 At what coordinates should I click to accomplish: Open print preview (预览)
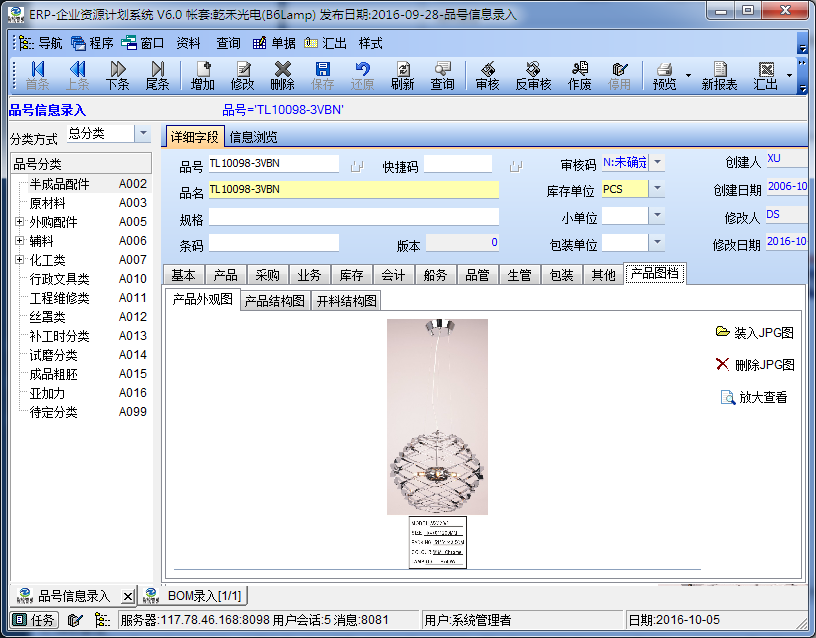click(x=665, y=76)
